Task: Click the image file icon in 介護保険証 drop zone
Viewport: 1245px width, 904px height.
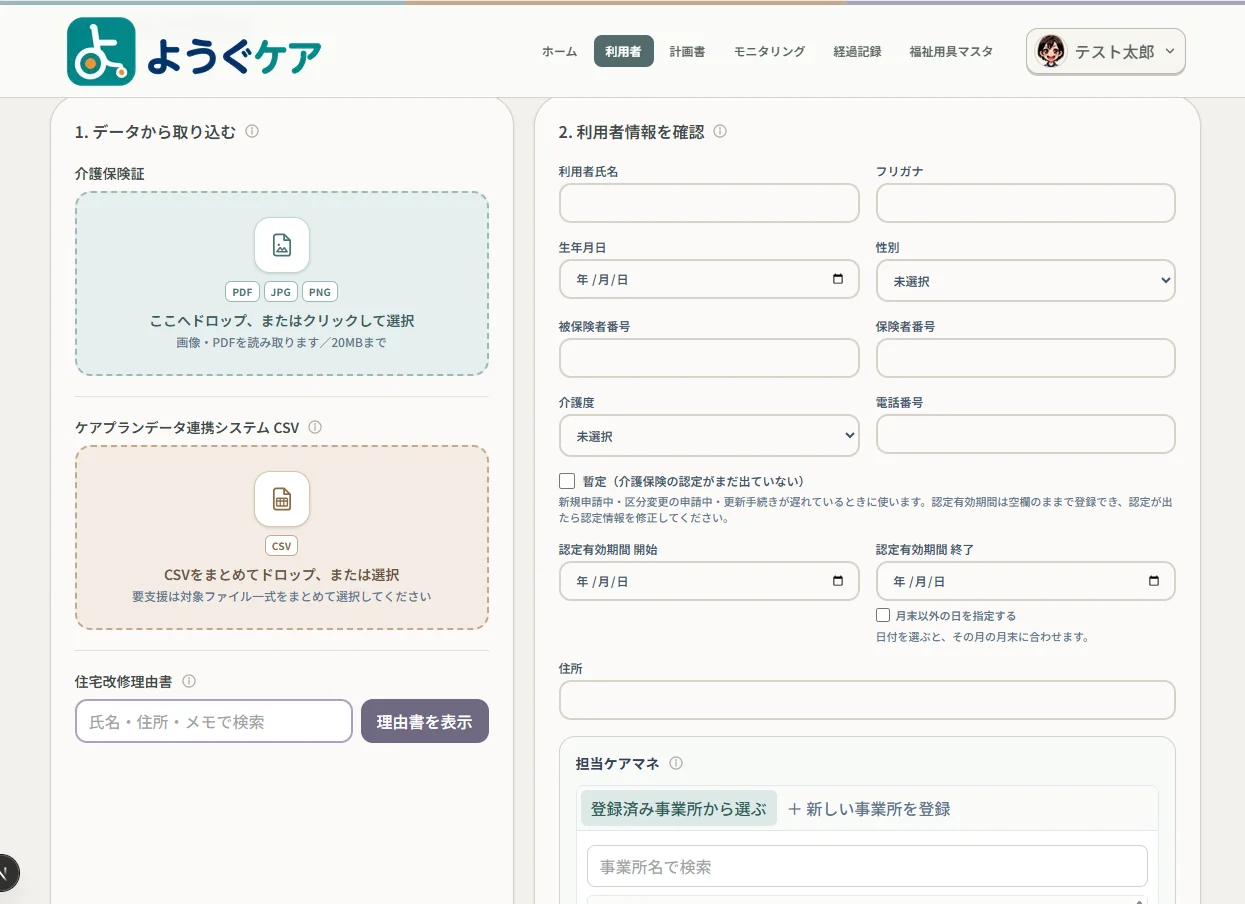Action: coord(282,245)
